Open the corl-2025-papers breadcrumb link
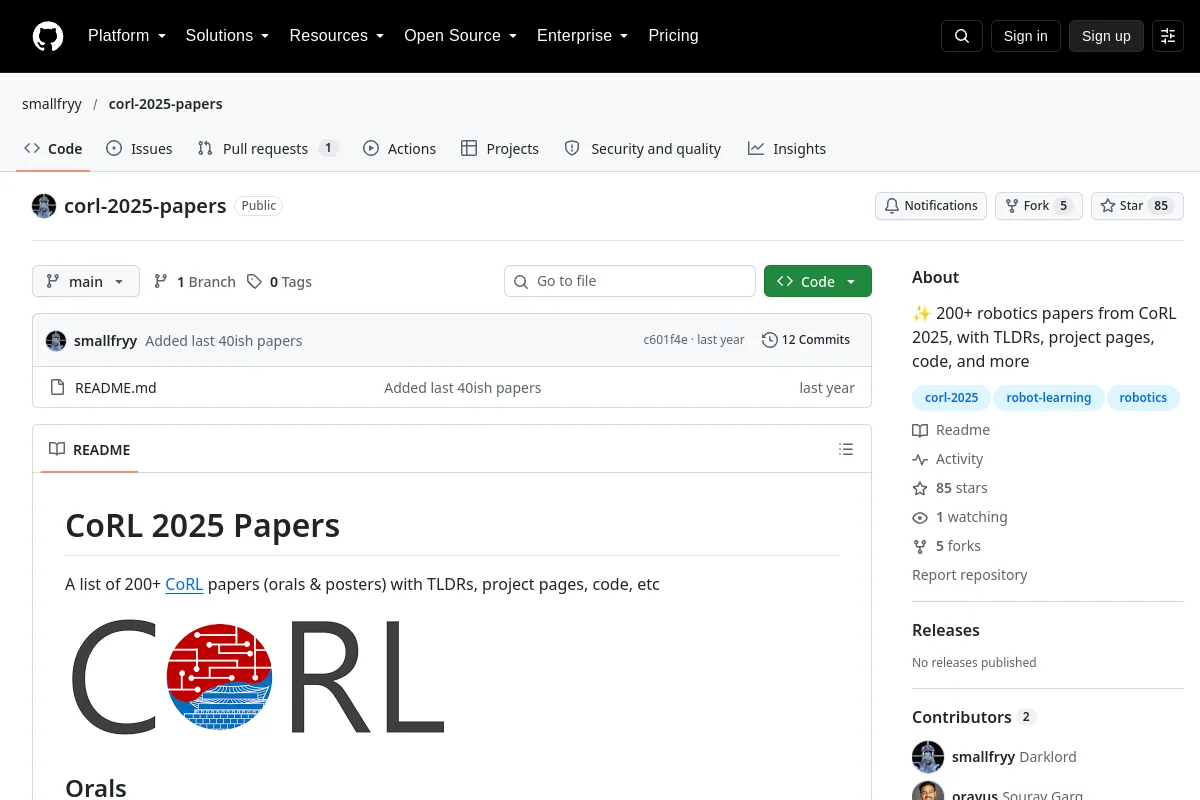1200x800 pixels. click(x=166, y=104)
